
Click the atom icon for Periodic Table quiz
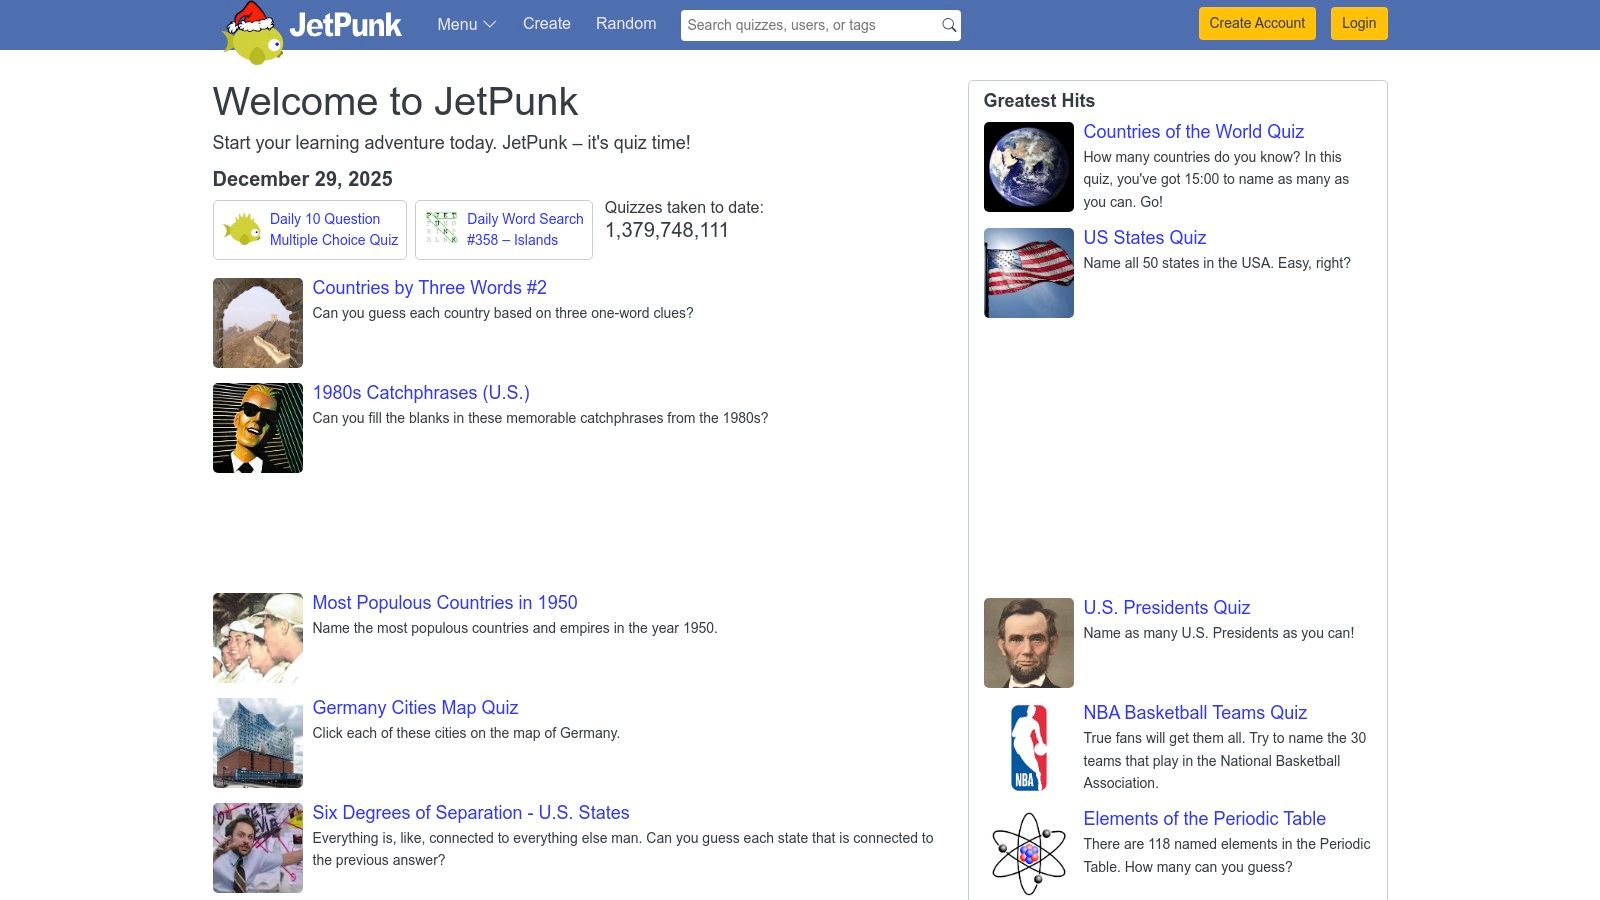click(x=1027, y=852)
